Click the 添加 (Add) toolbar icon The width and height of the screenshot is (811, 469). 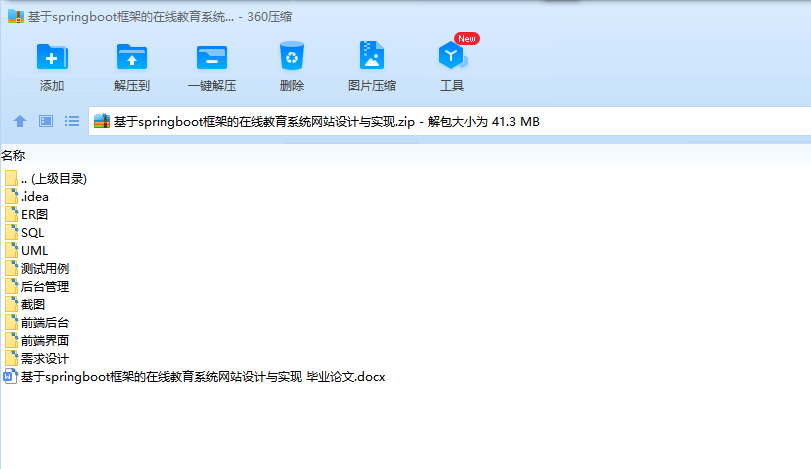(x=52, y=57)
